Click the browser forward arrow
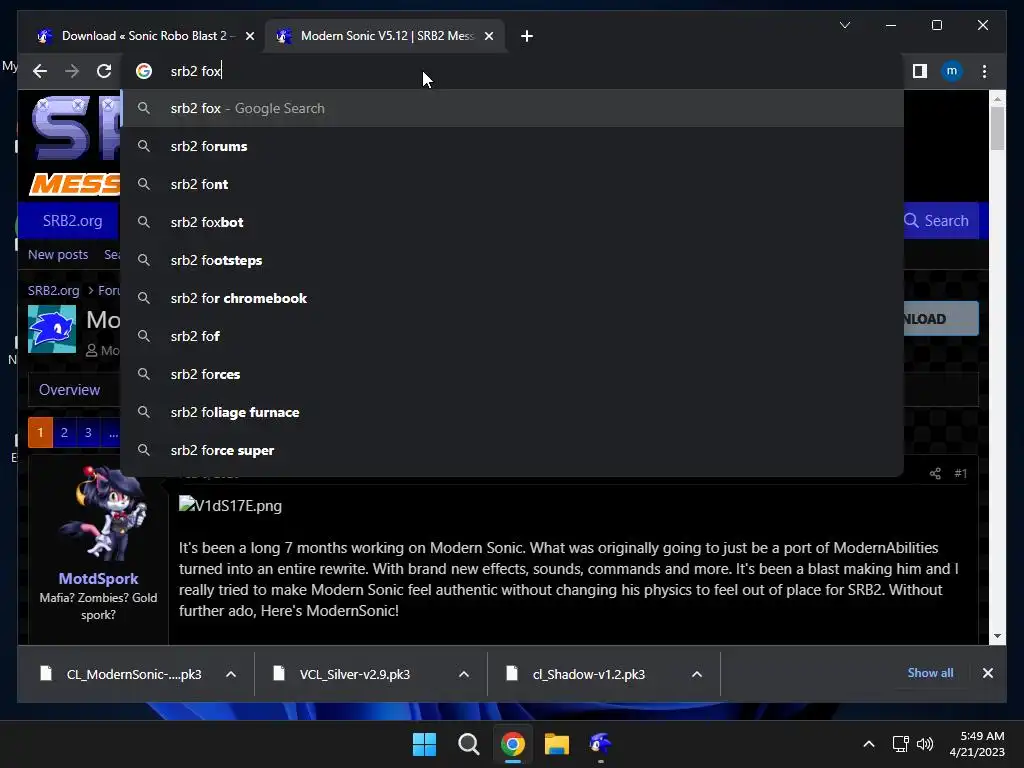This screenshot has height=768, width=1024. pos(72,71)
